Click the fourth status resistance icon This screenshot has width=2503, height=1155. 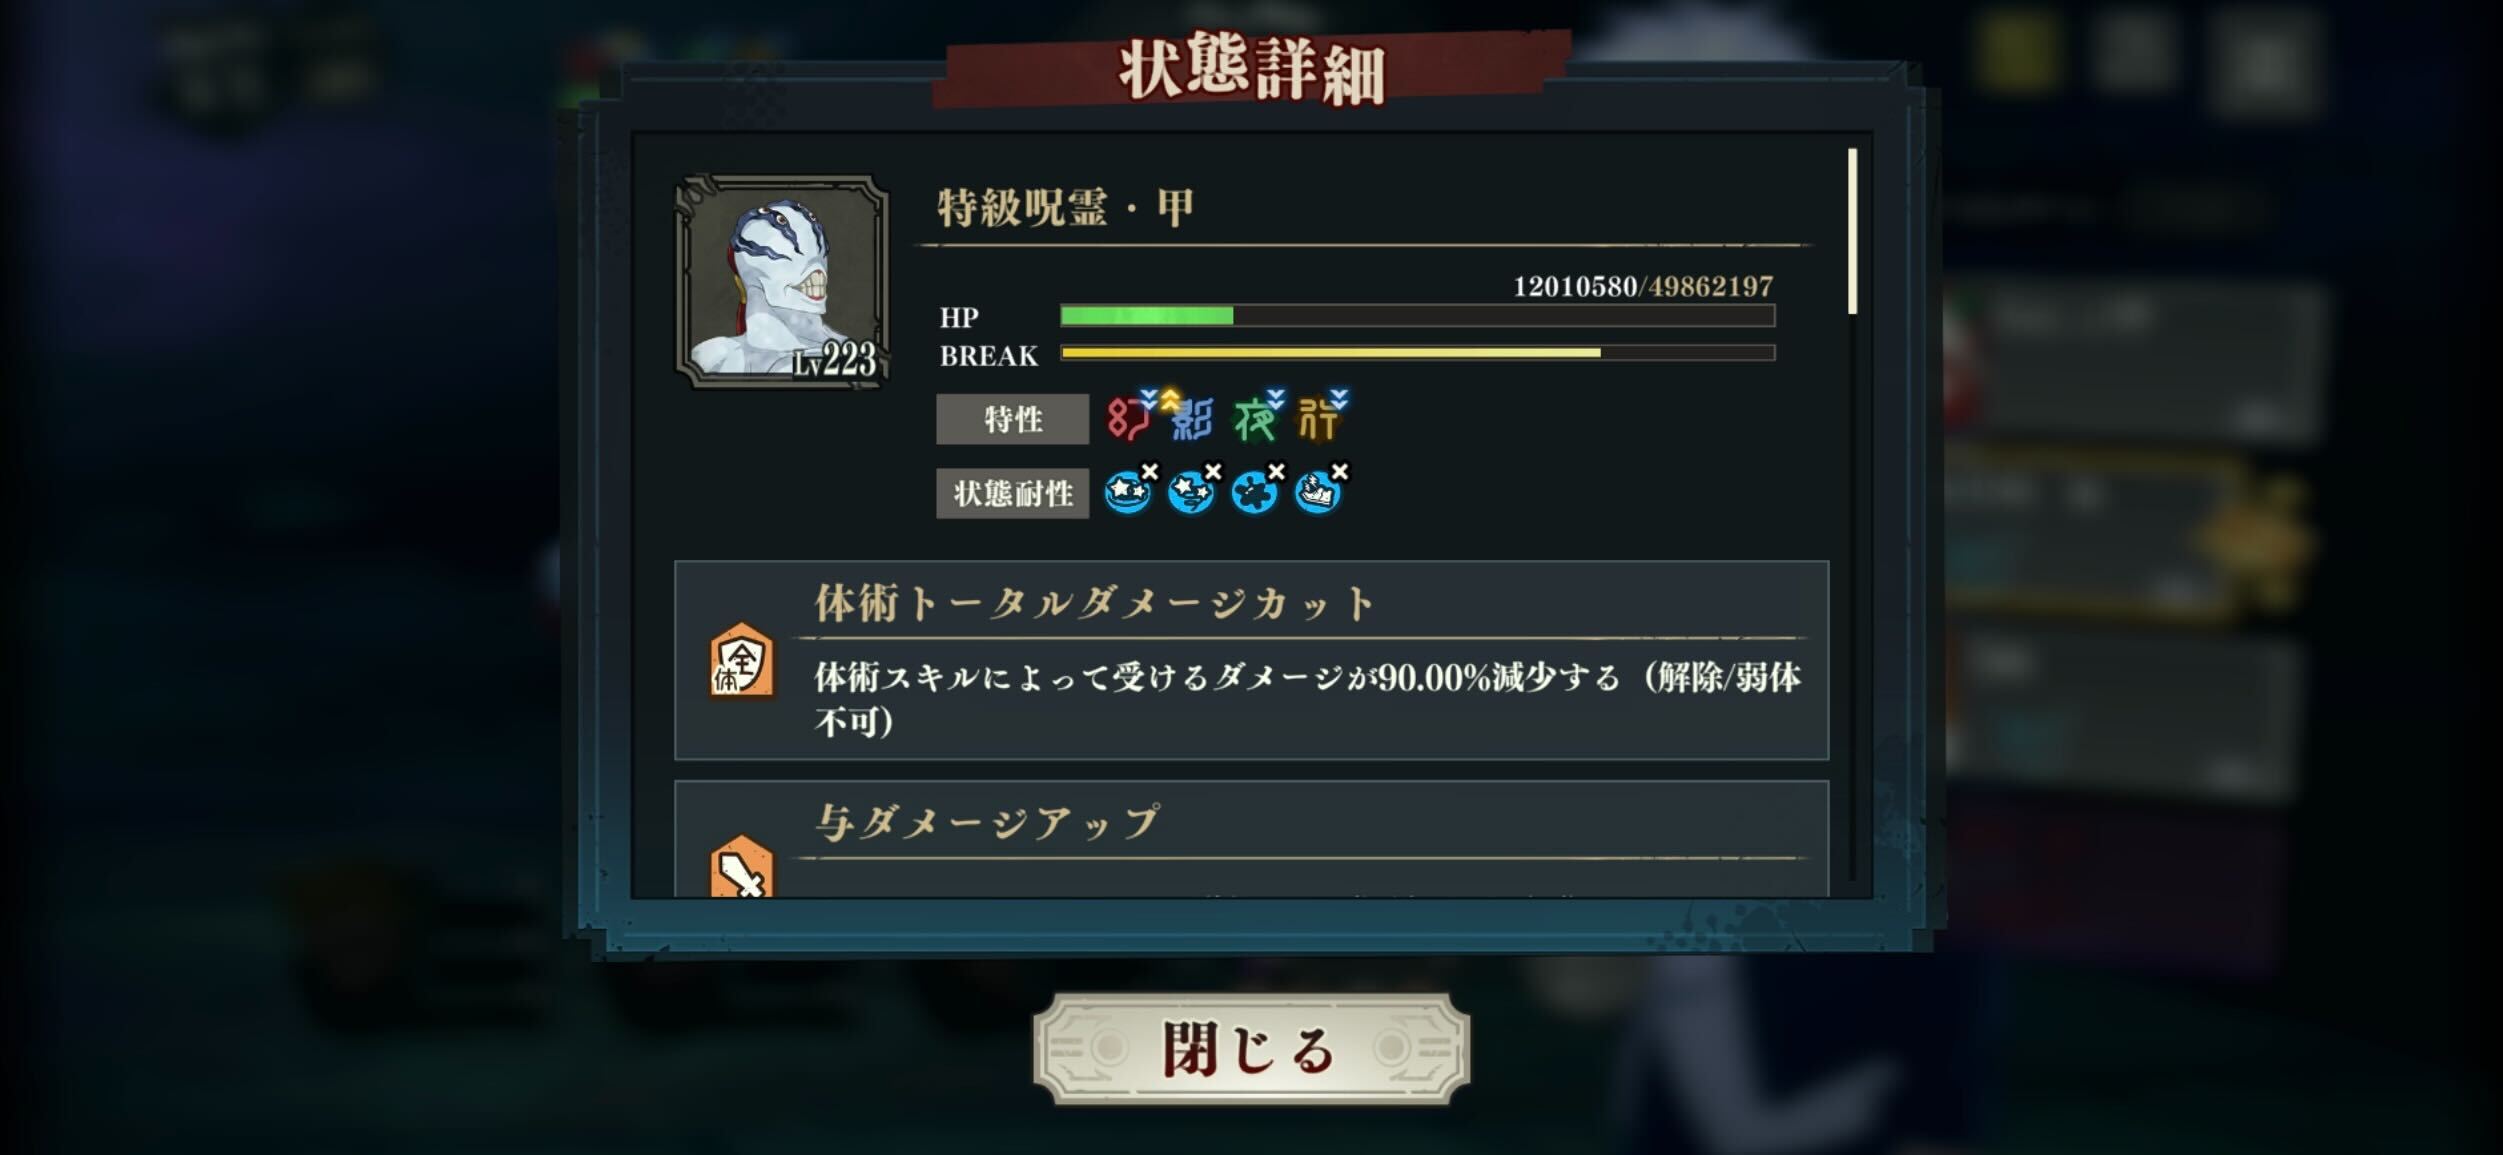(x=1321, y=490)
